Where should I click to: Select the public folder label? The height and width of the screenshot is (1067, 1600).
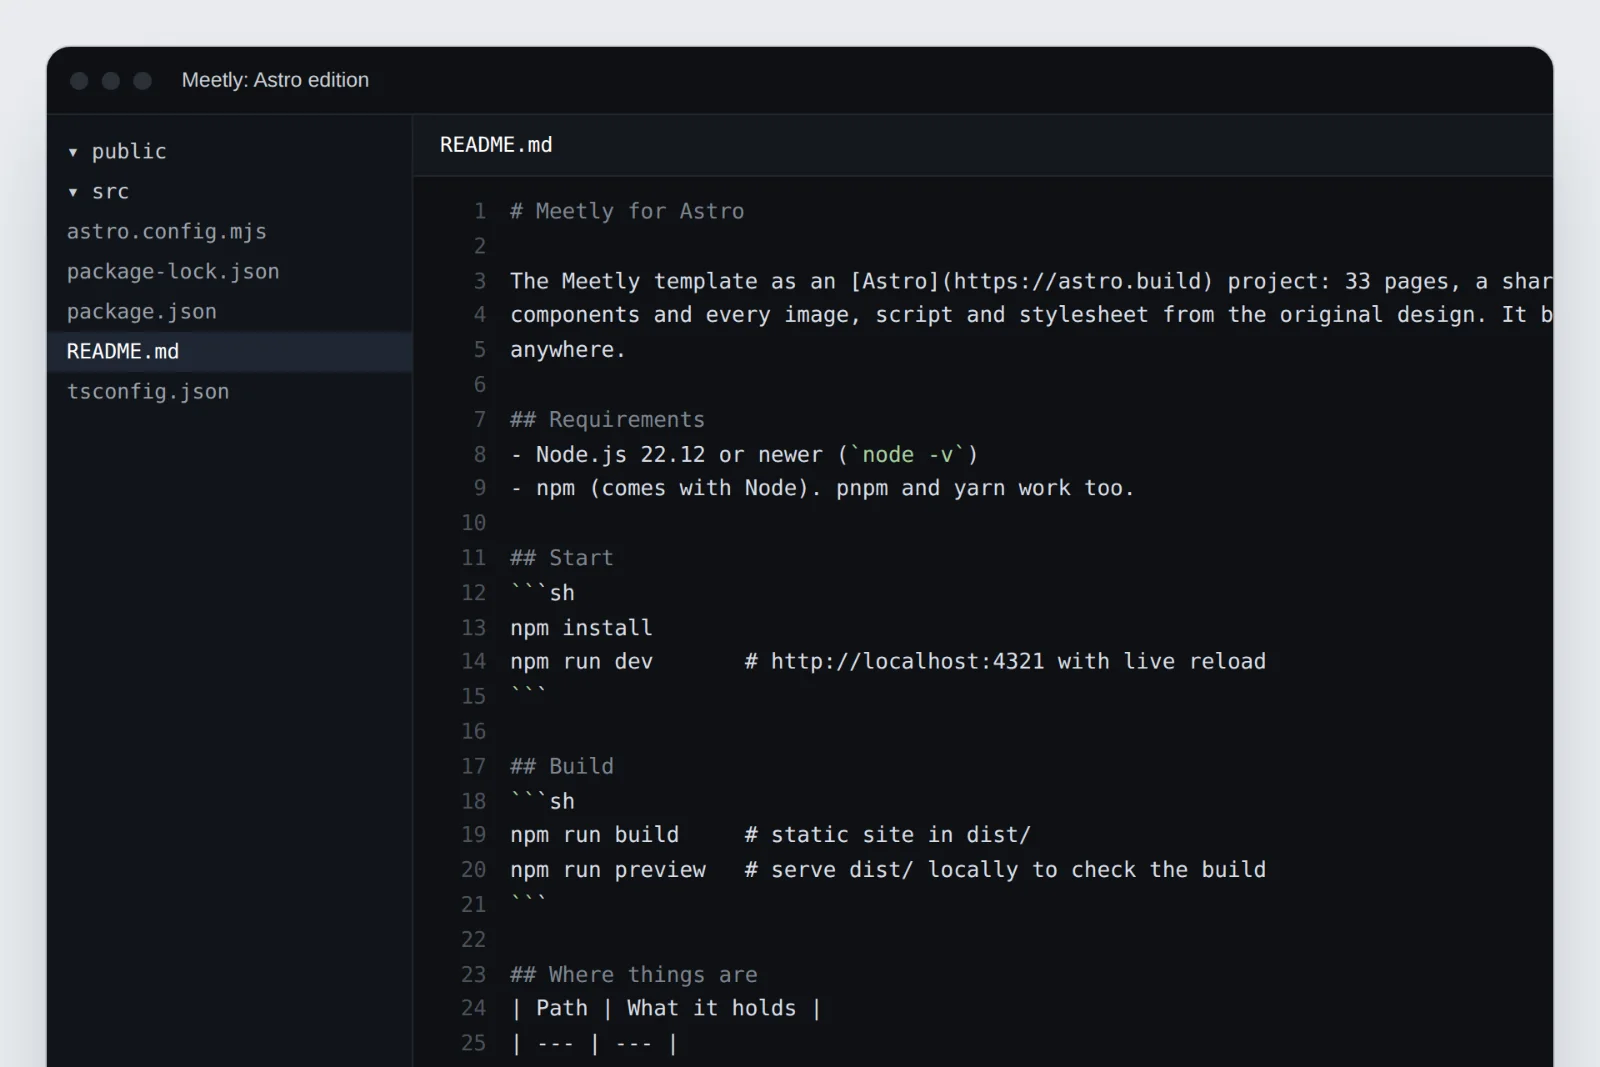(129, 151)
